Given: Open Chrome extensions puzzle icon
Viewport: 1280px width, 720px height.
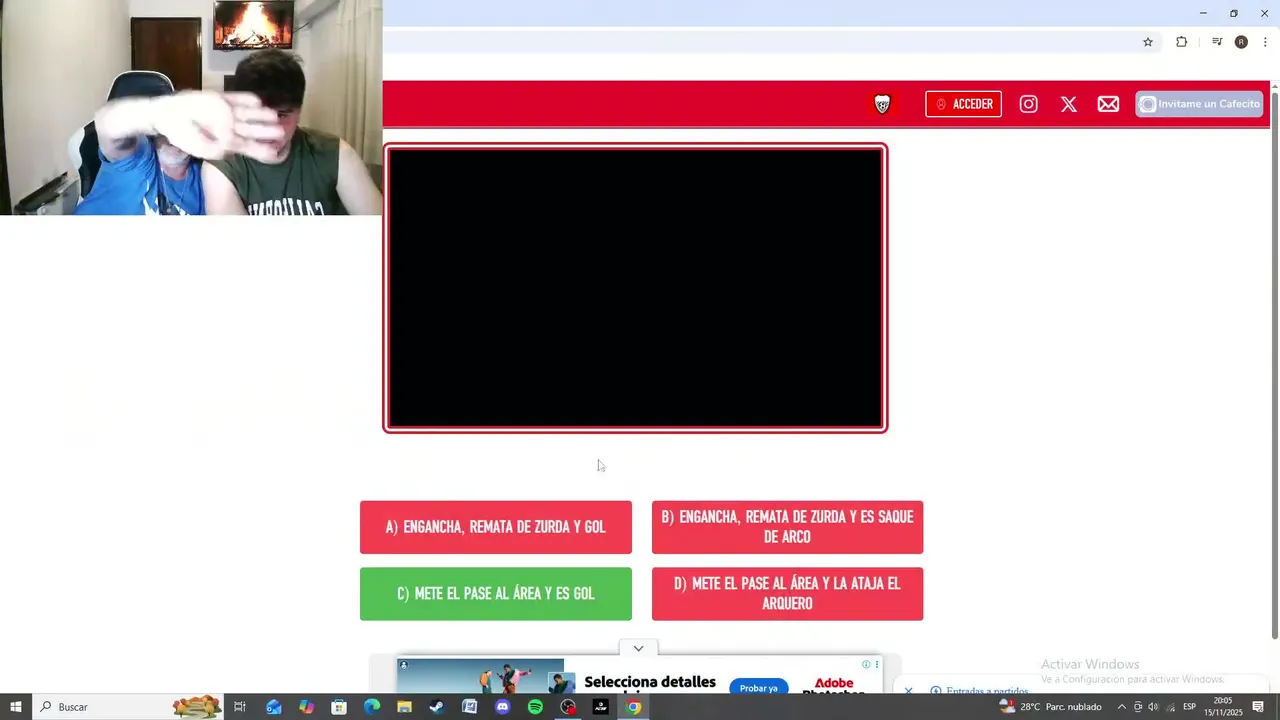Looking at the screenshot, I should pos(1181,42).
